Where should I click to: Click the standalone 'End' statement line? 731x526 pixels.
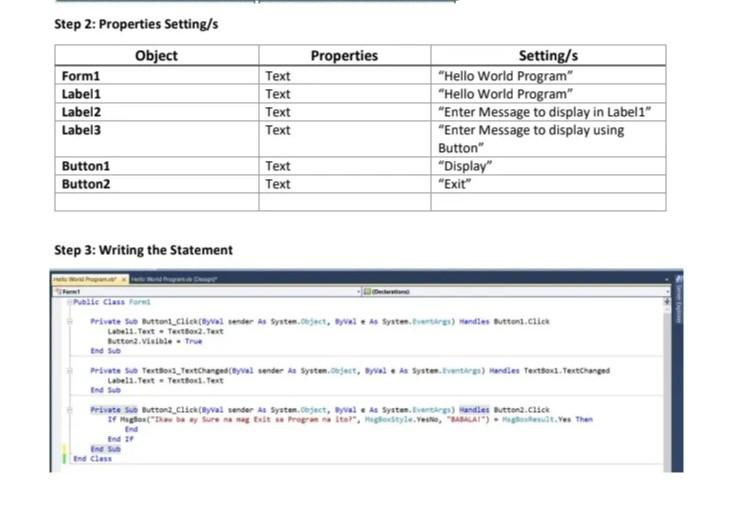(131, 429)
